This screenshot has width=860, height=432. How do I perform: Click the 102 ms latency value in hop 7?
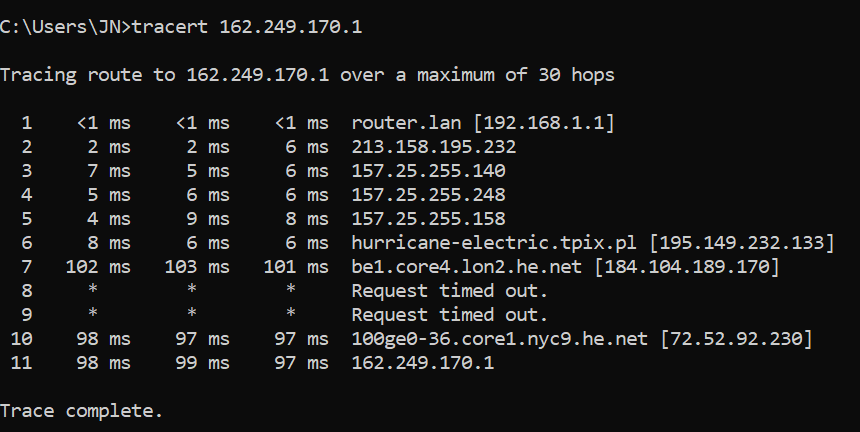98,267
